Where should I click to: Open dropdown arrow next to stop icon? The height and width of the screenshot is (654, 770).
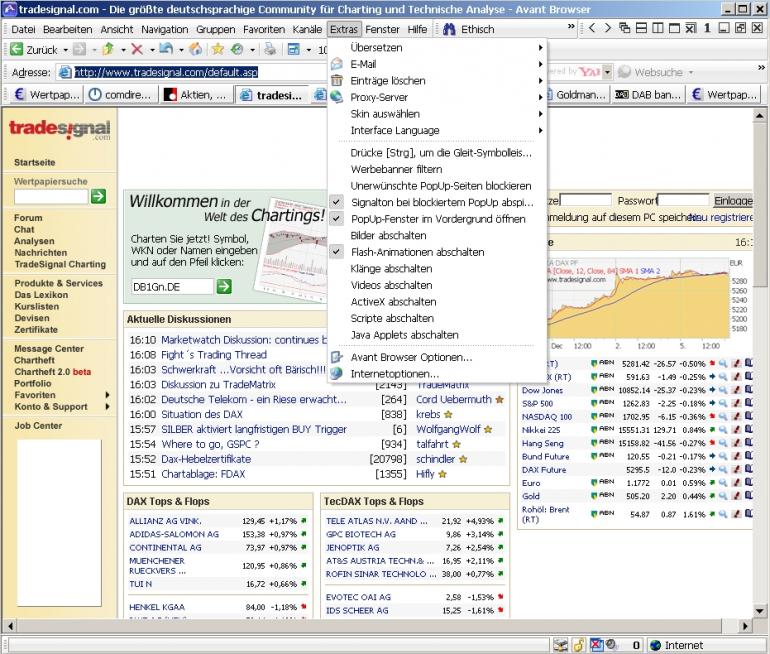click(x=152, y=50)
